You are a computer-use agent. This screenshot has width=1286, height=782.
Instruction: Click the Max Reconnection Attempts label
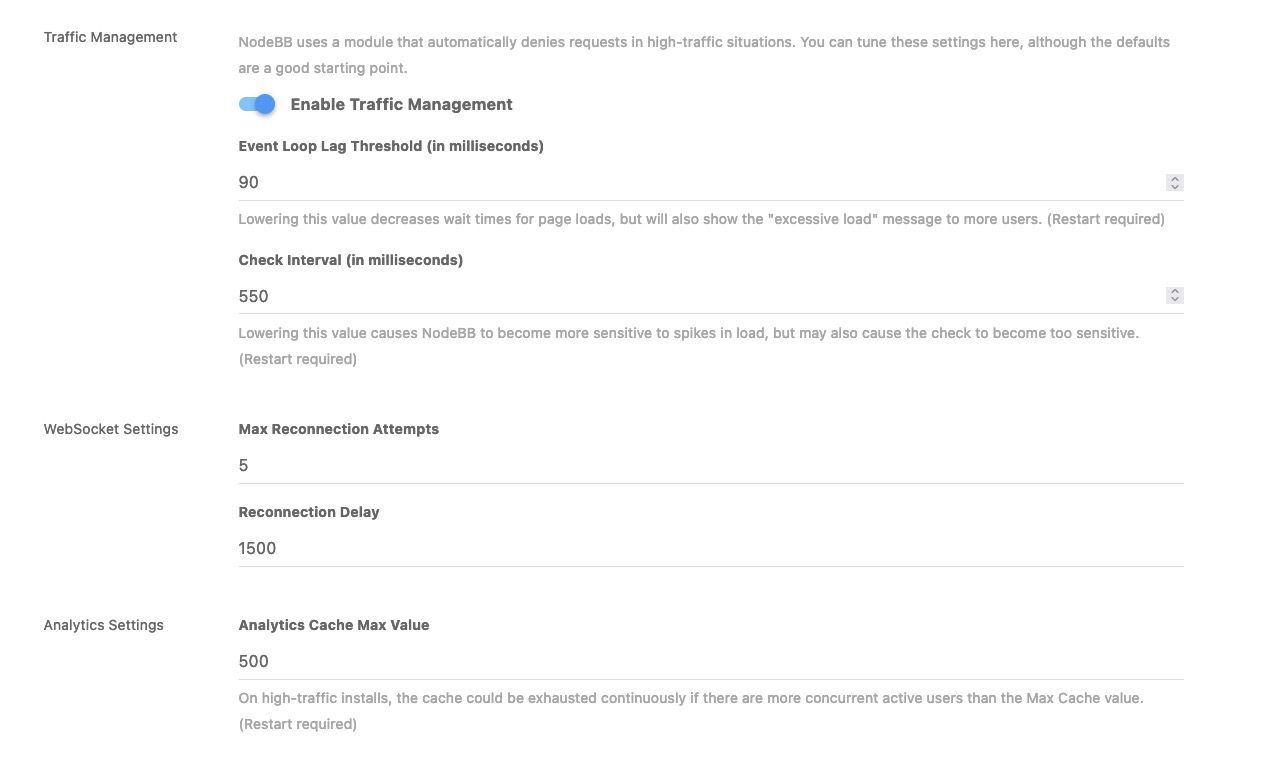[338, 429]
